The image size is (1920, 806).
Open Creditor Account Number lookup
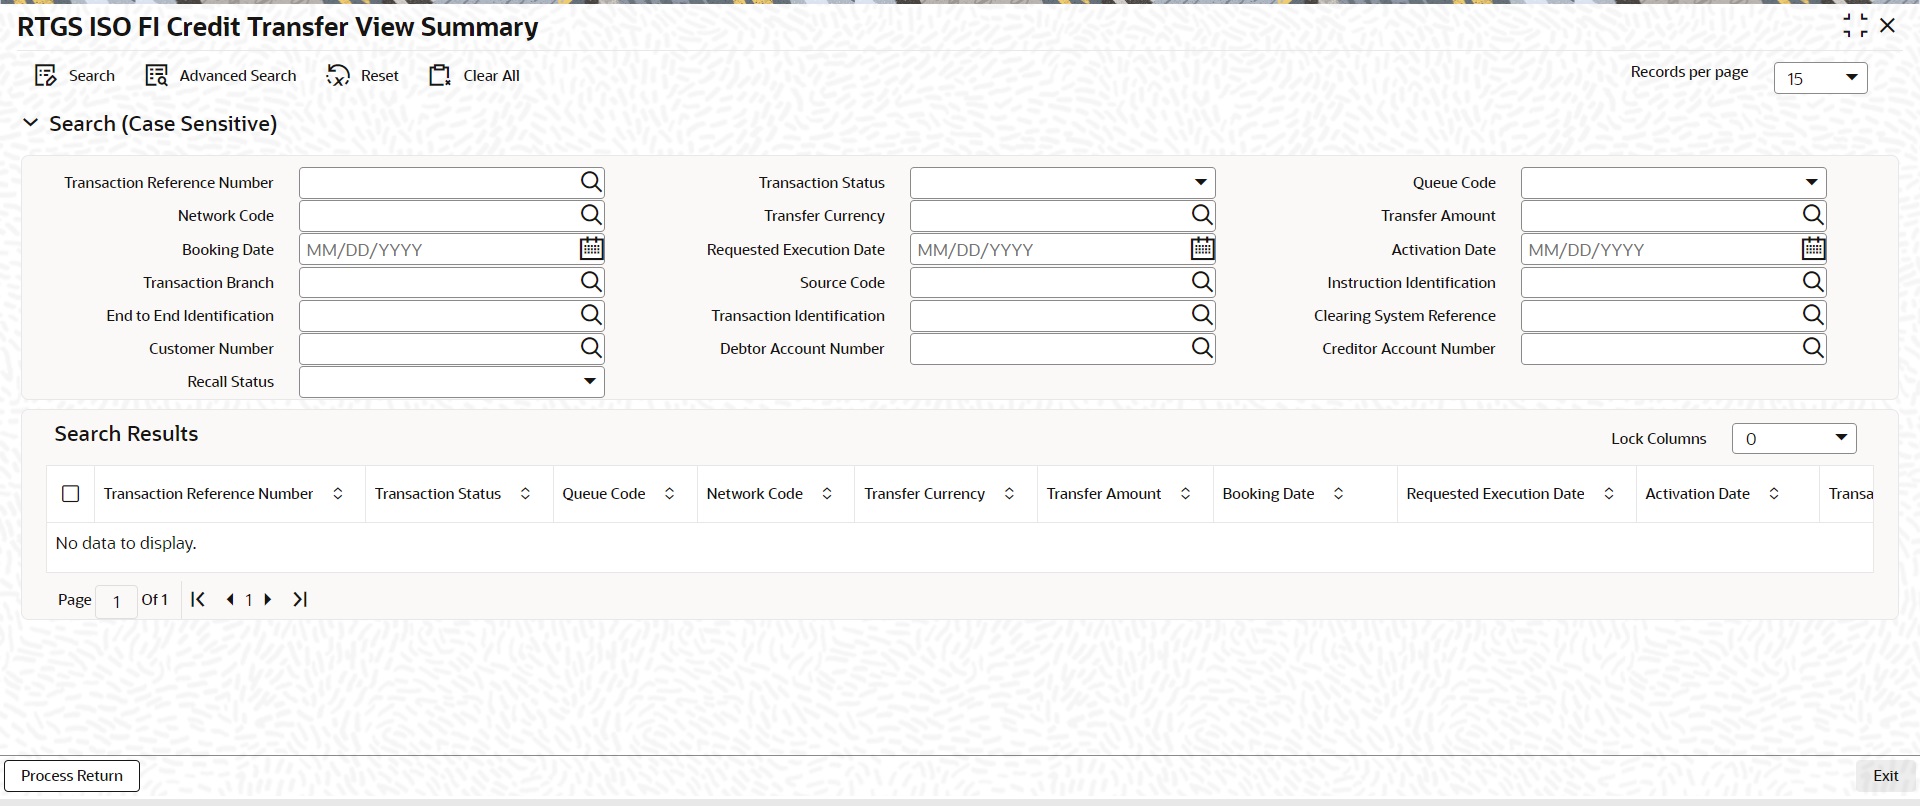pos(1813,348)
